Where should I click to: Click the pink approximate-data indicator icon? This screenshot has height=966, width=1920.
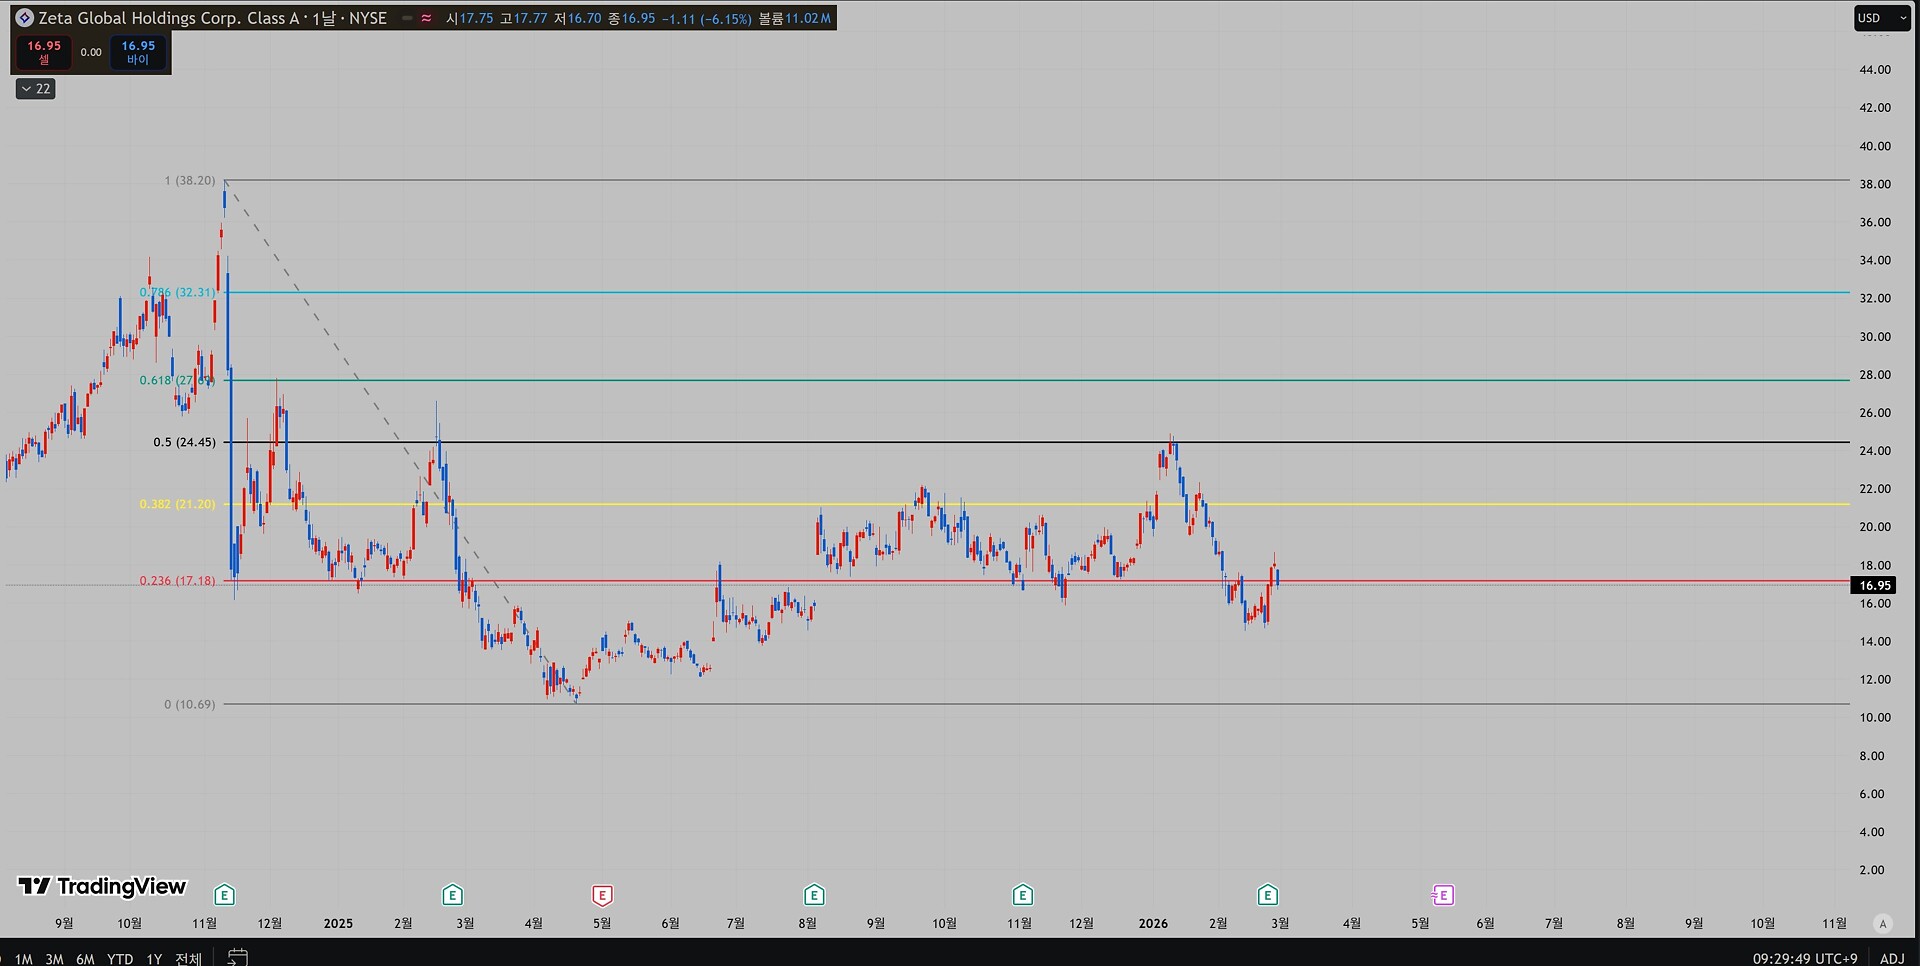(427, 18)
